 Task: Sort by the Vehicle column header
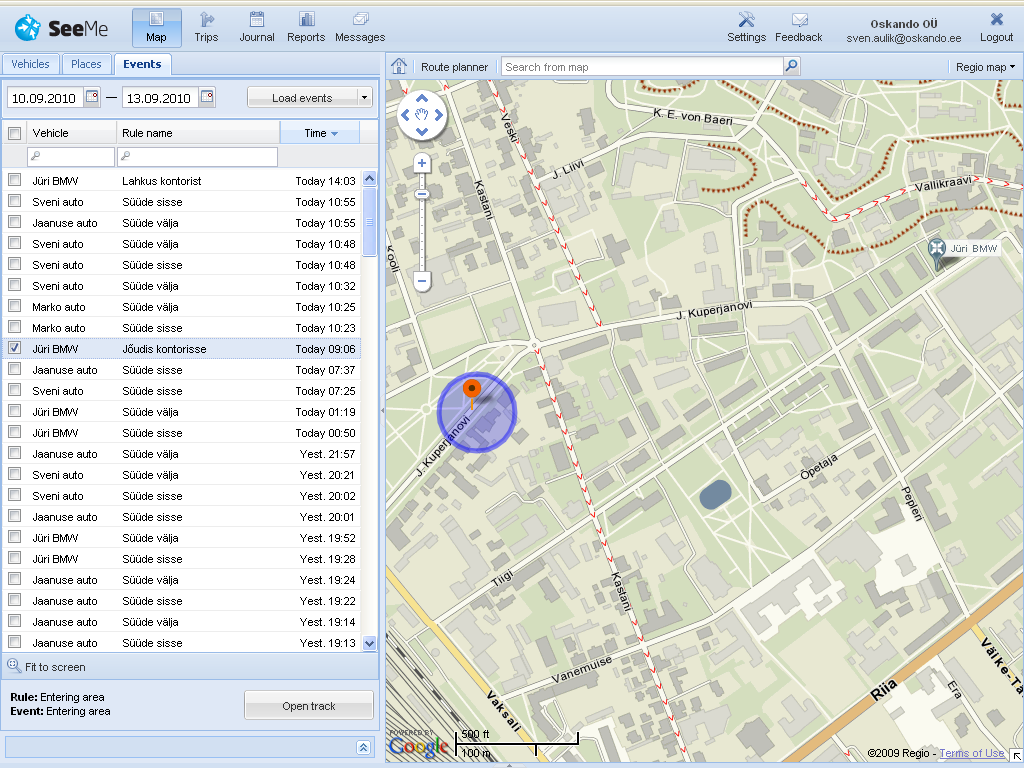[71, 133]
